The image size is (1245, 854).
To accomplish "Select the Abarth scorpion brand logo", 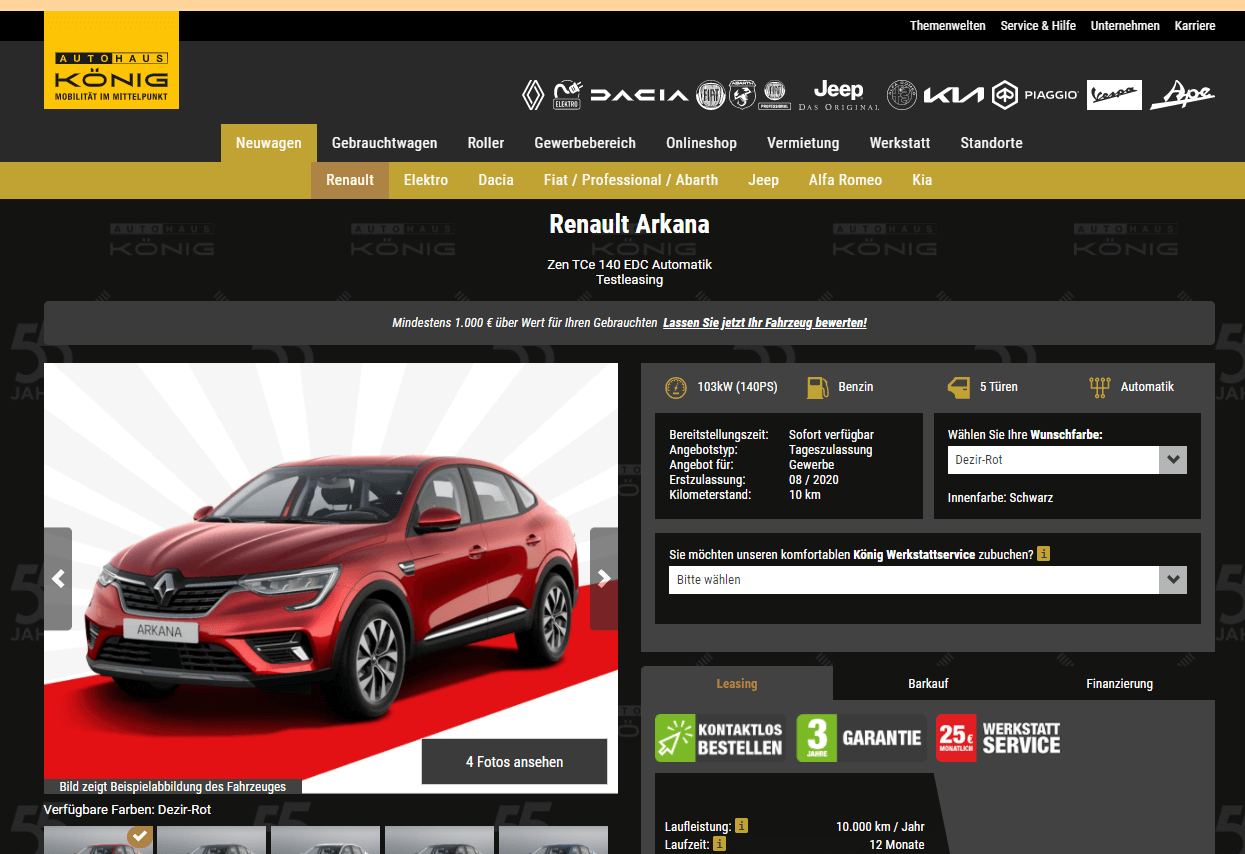I will pyautogui.click(x=741, y=95).
